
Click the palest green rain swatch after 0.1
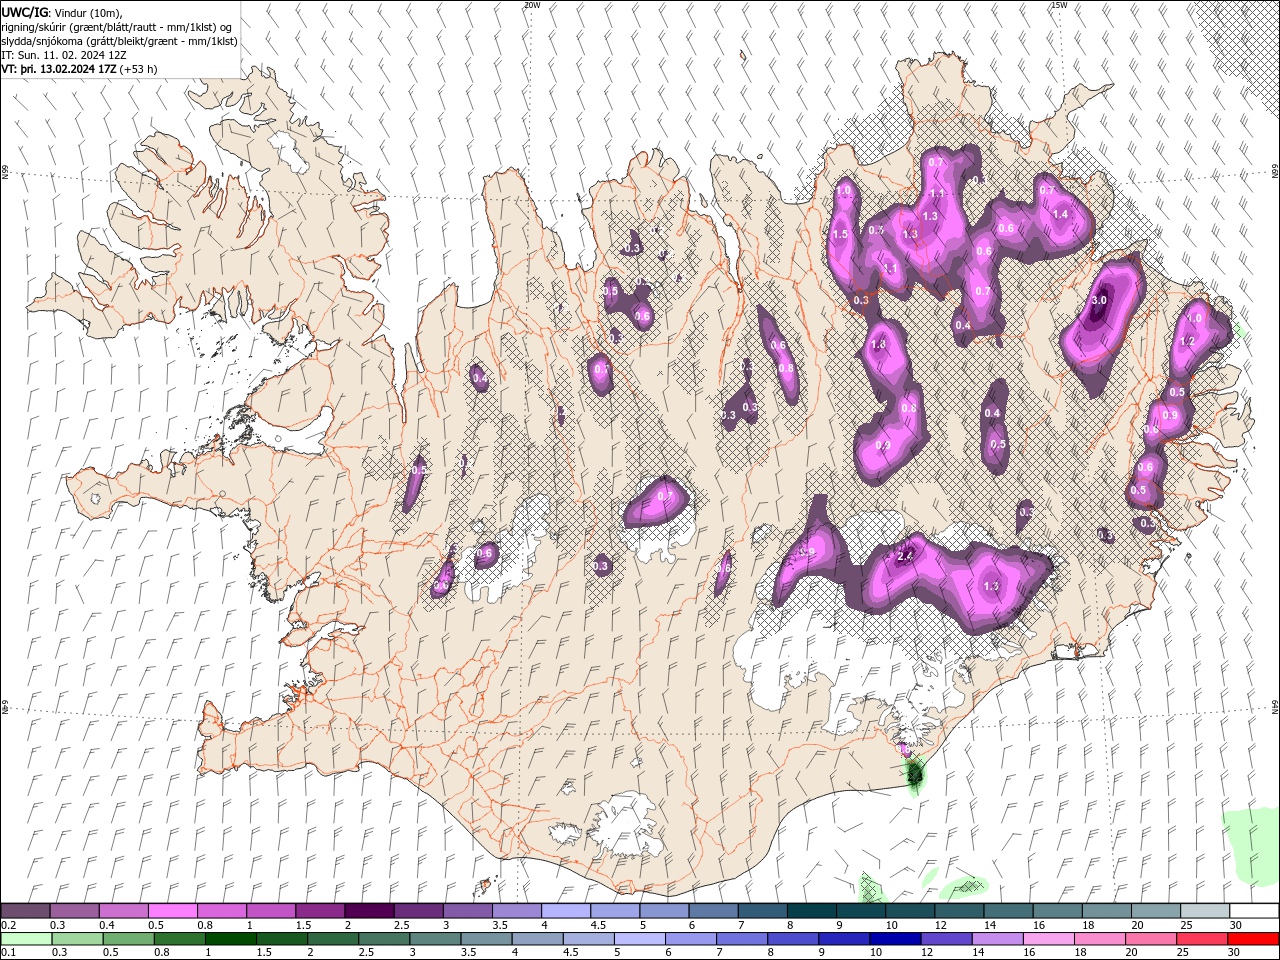[x=25, y=939]
